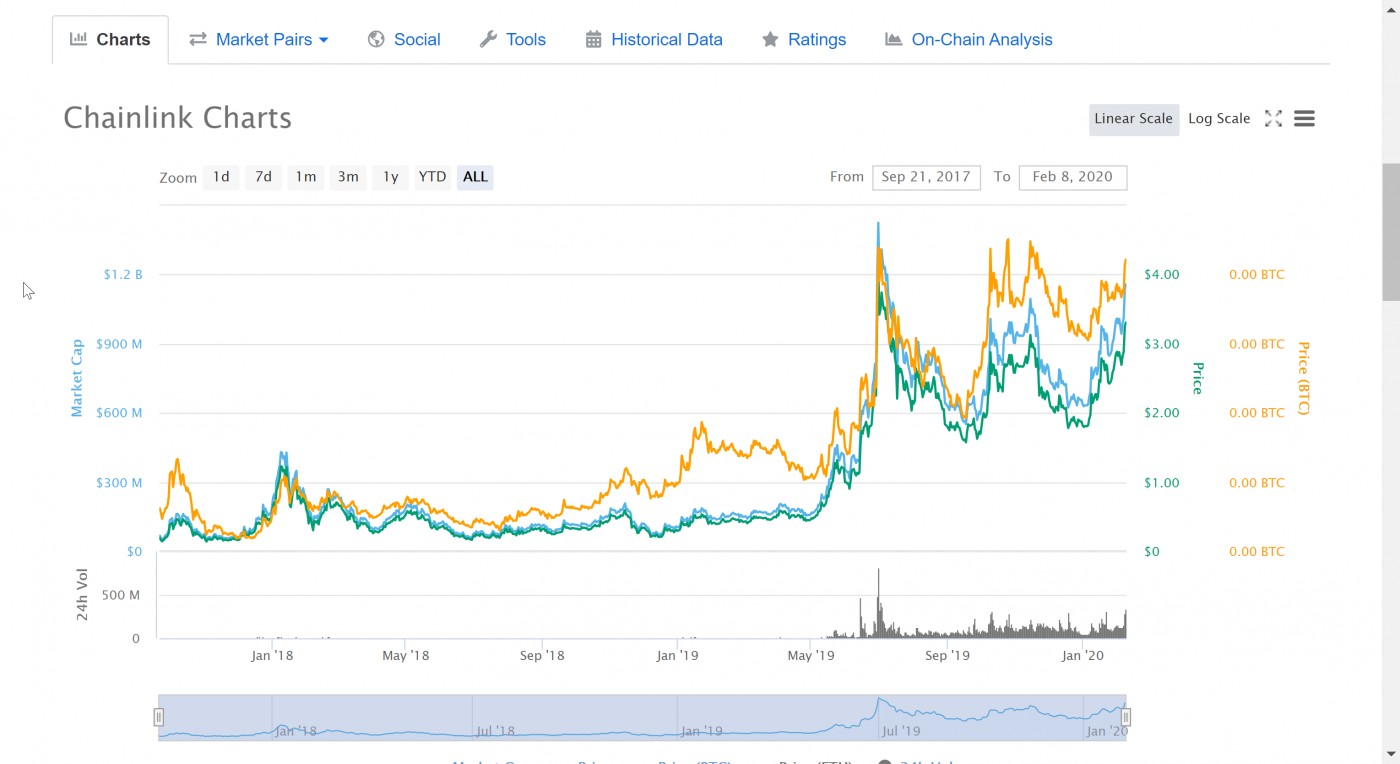Open the Market Pairs dropdown tab
The image size is (1400, 764).
258,40
